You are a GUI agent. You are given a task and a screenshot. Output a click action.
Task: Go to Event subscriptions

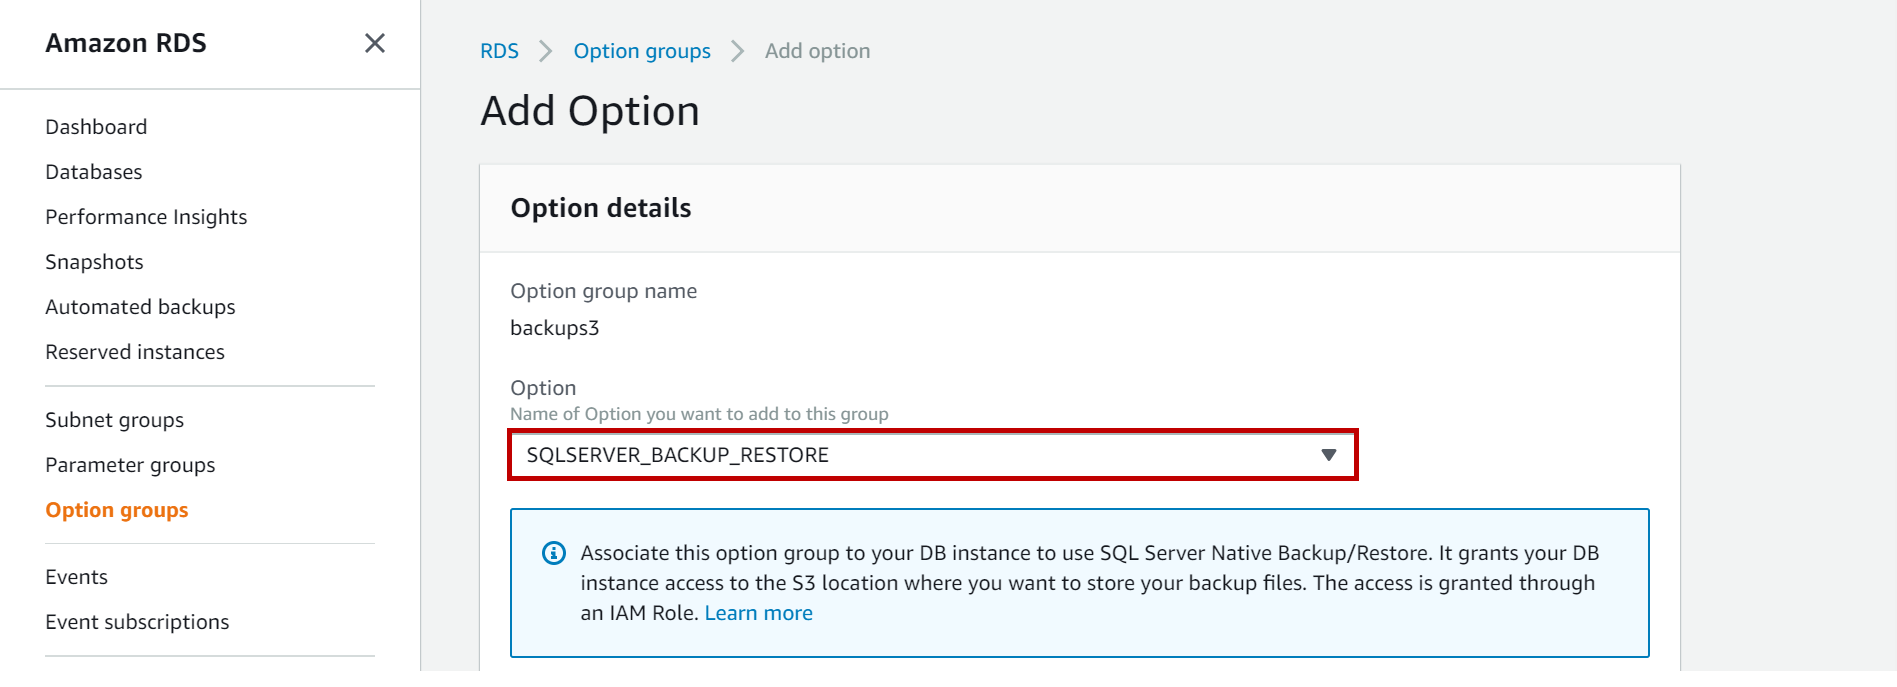pyautogui.click(x=137, y=622)
